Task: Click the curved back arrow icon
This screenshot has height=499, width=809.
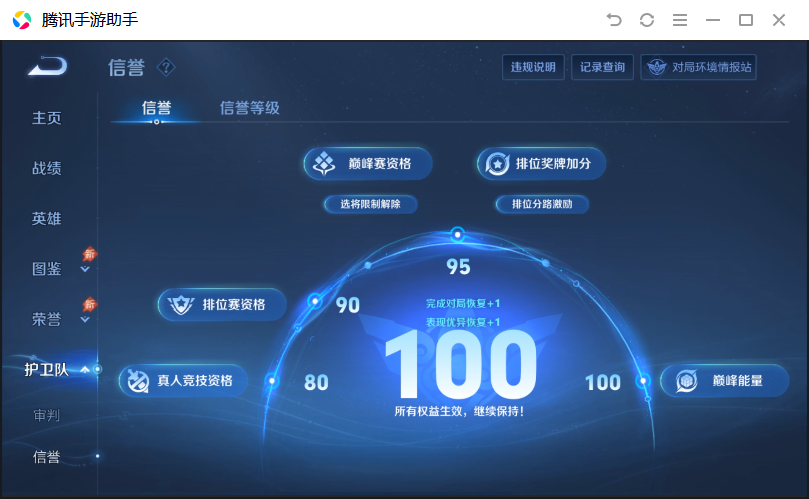Action: (x=48, y=66)
